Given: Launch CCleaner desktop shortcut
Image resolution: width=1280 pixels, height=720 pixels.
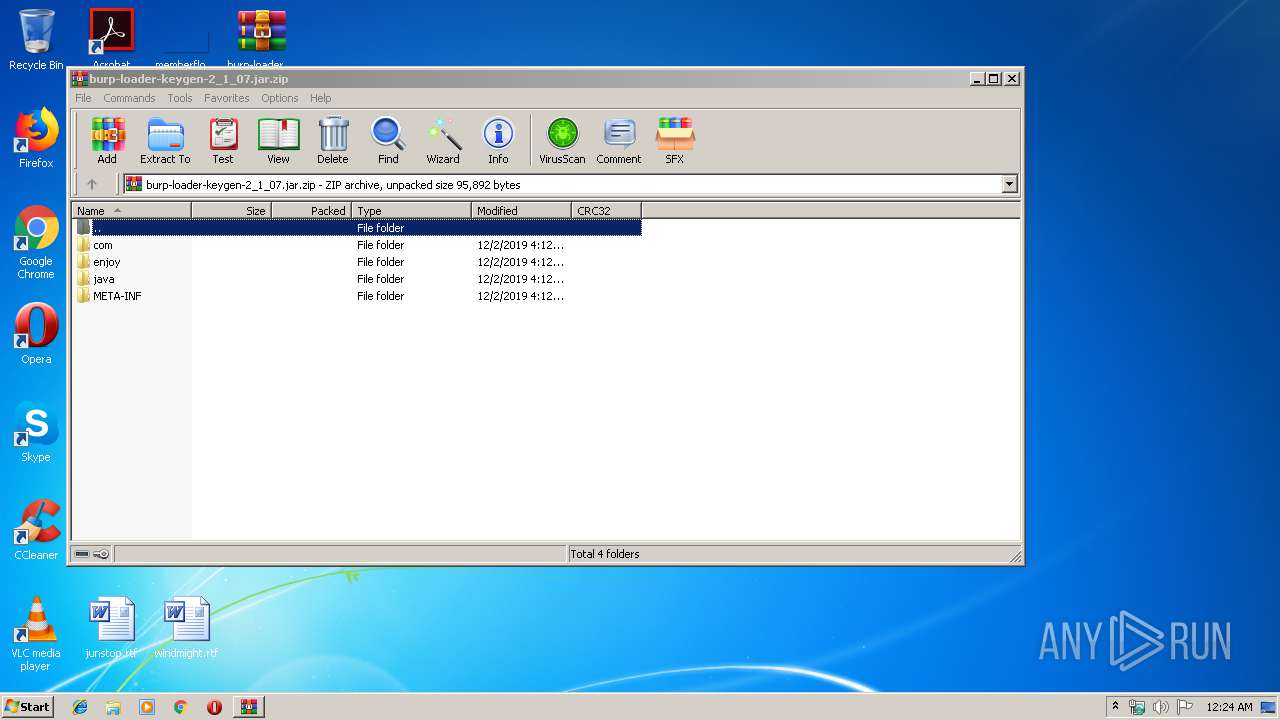Looking at the screenshot, I should [36, 530].
